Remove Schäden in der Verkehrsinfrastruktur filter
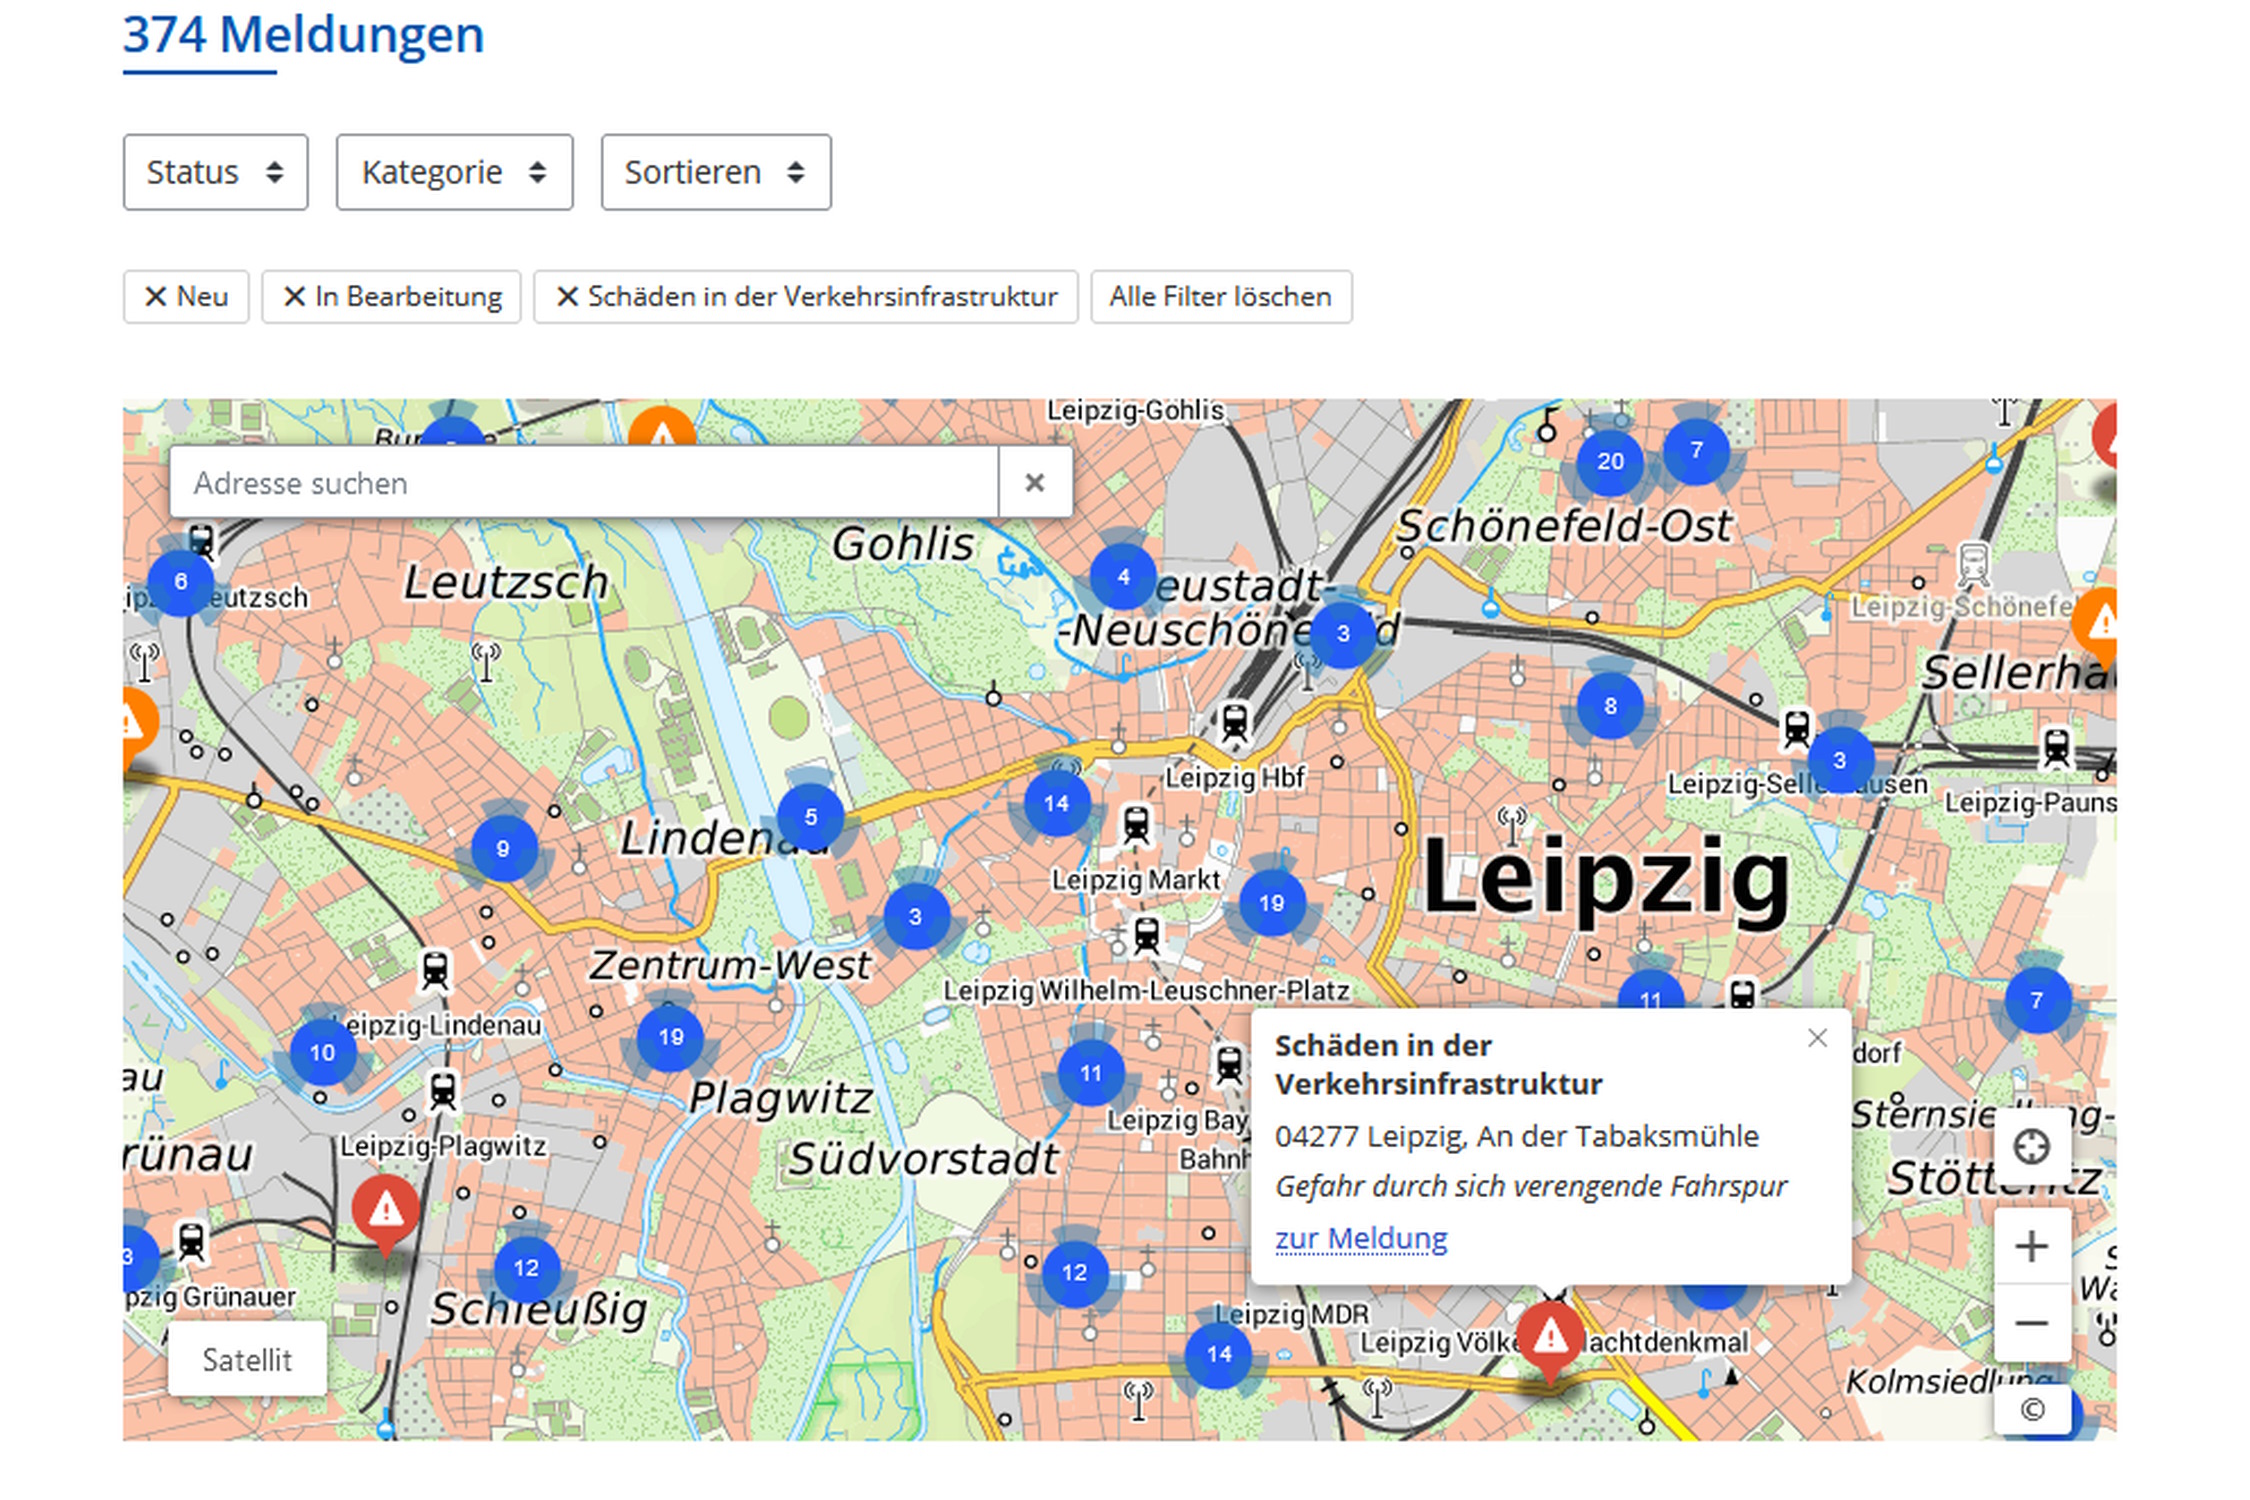Image resolution: width=2250 pixels, height=1500 pixels. (x=805, y=297)
